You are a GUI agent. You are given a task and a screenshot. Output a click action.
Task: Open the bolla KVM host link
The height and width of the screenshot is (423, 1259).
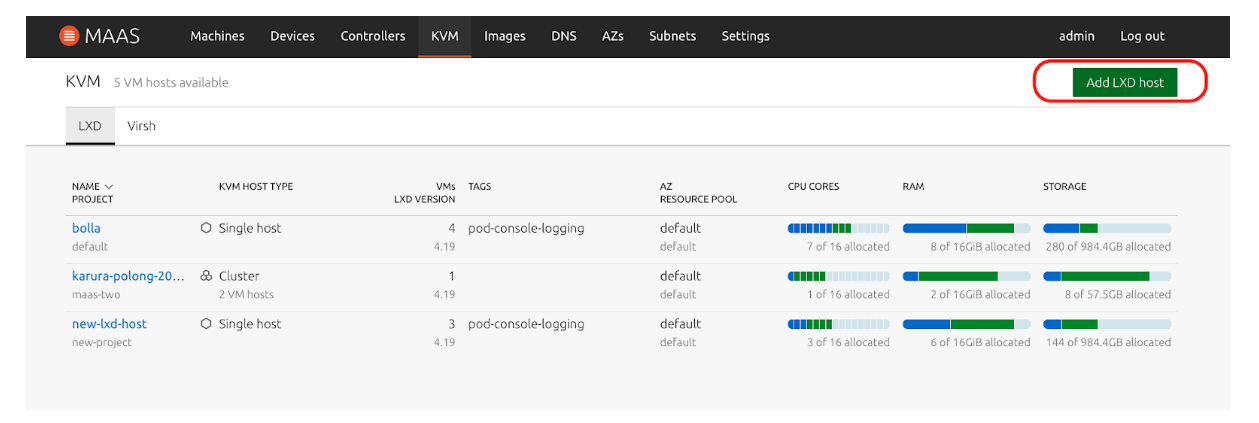tap(86, 228)
